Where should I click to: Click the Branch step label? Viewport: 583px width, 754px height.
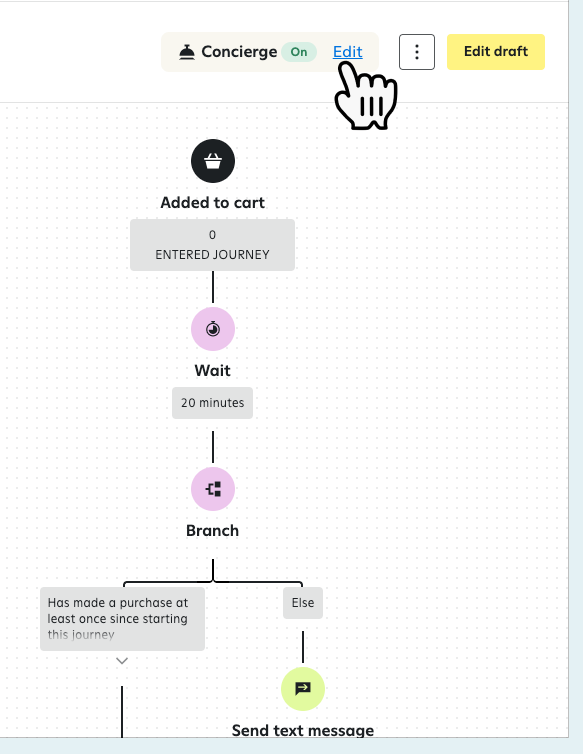click(213, 531)
